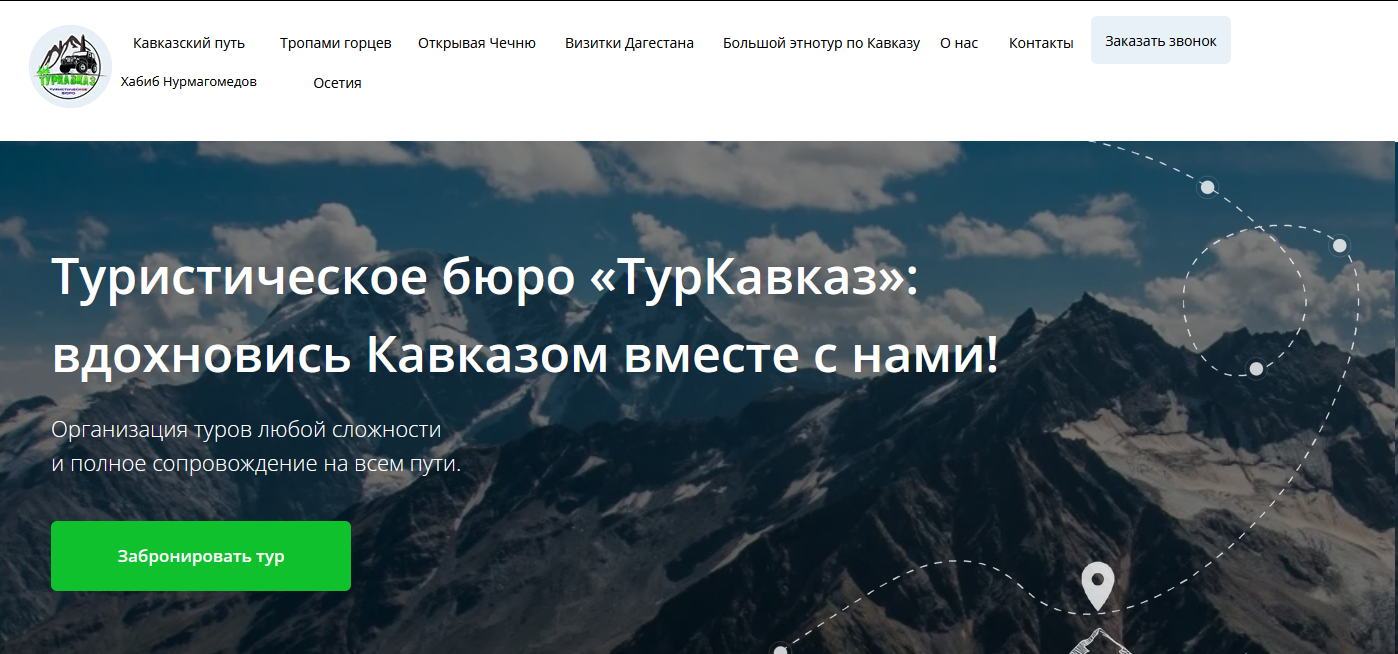This screenshot has width=1398, height=654.
Task: Click the topmost route dot on dashed line
Action: pyautogui.click(x=1208, y=187)
